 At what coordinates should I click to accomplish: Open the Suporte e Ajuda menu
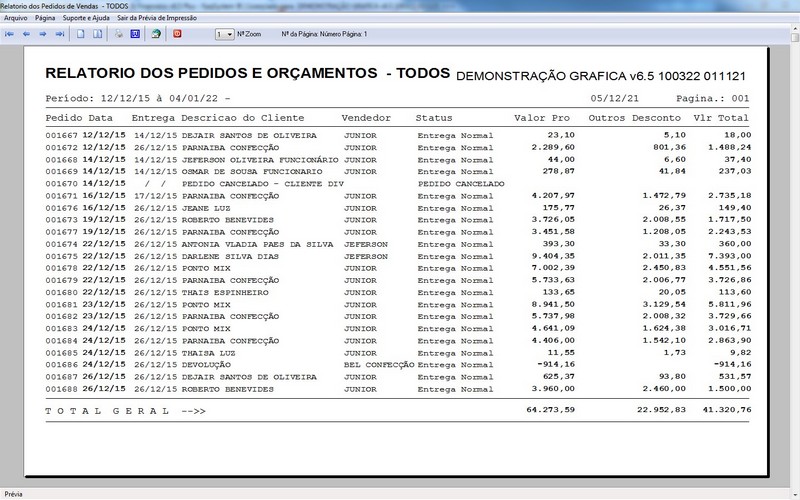[x=86, y=18]
